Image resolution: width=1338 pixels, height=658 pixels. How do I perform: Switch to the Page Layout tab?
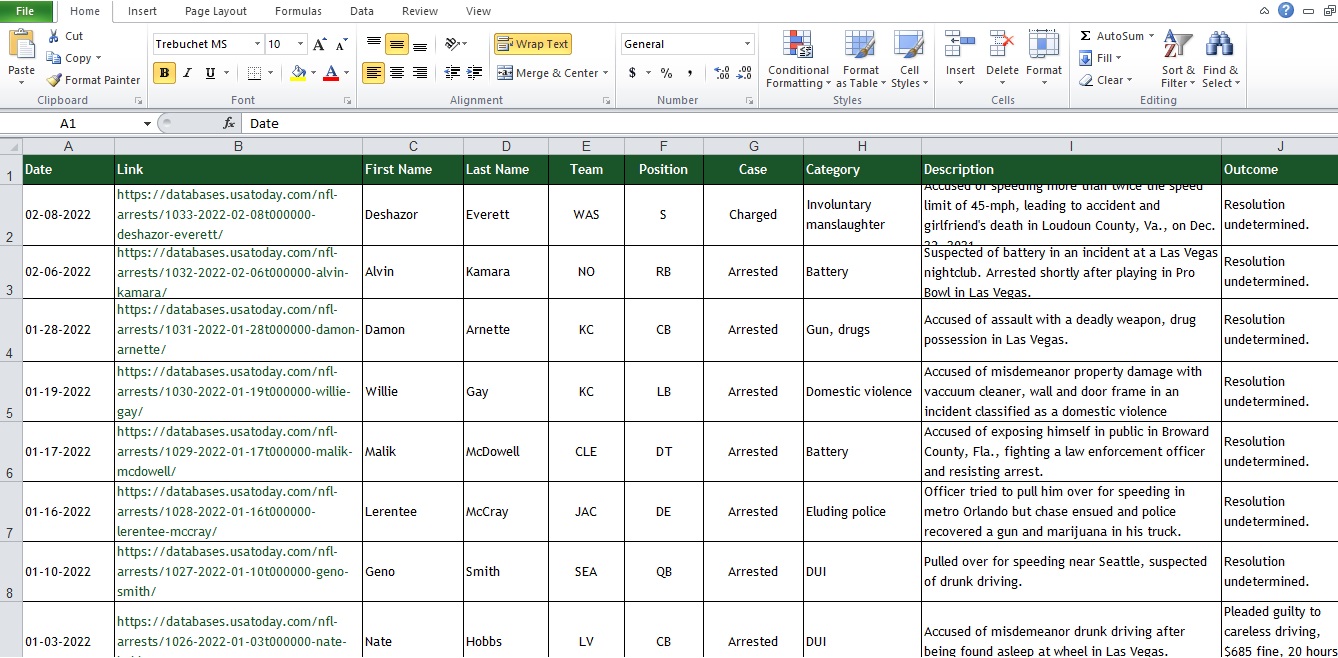click(x=216, y=11)
